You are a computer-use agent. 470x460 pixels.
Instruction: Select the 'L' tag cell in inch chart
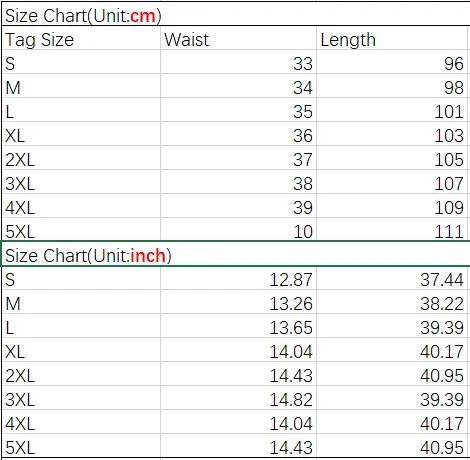coord(81,326)
